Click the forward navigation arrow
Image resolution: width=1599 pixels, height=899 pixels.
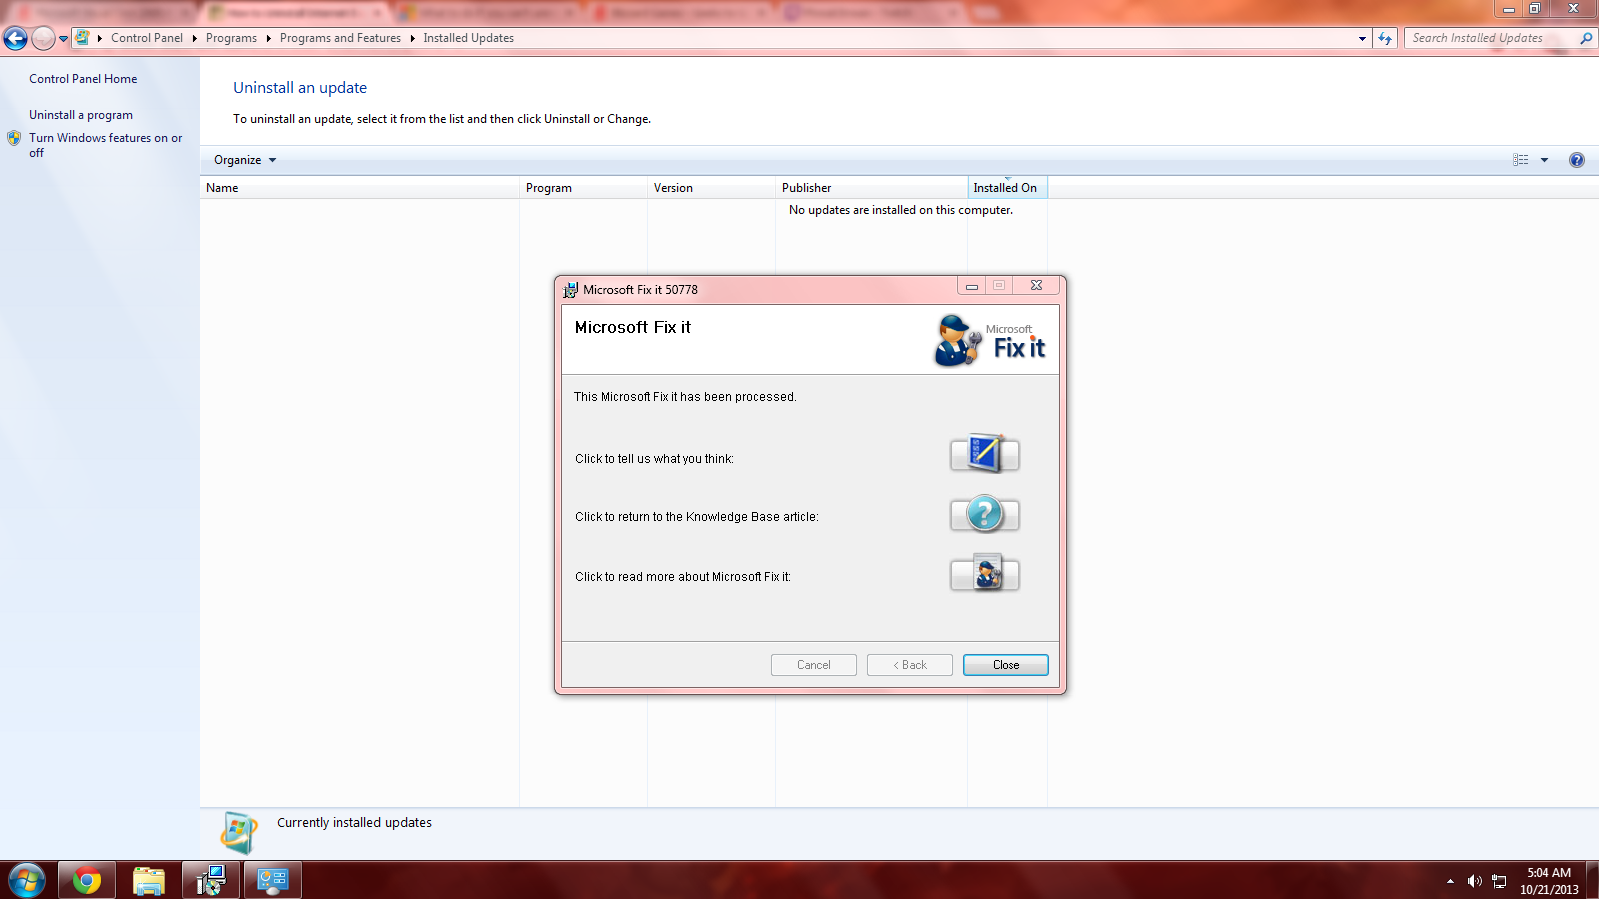pyautogui.click(x=43, y=39)
